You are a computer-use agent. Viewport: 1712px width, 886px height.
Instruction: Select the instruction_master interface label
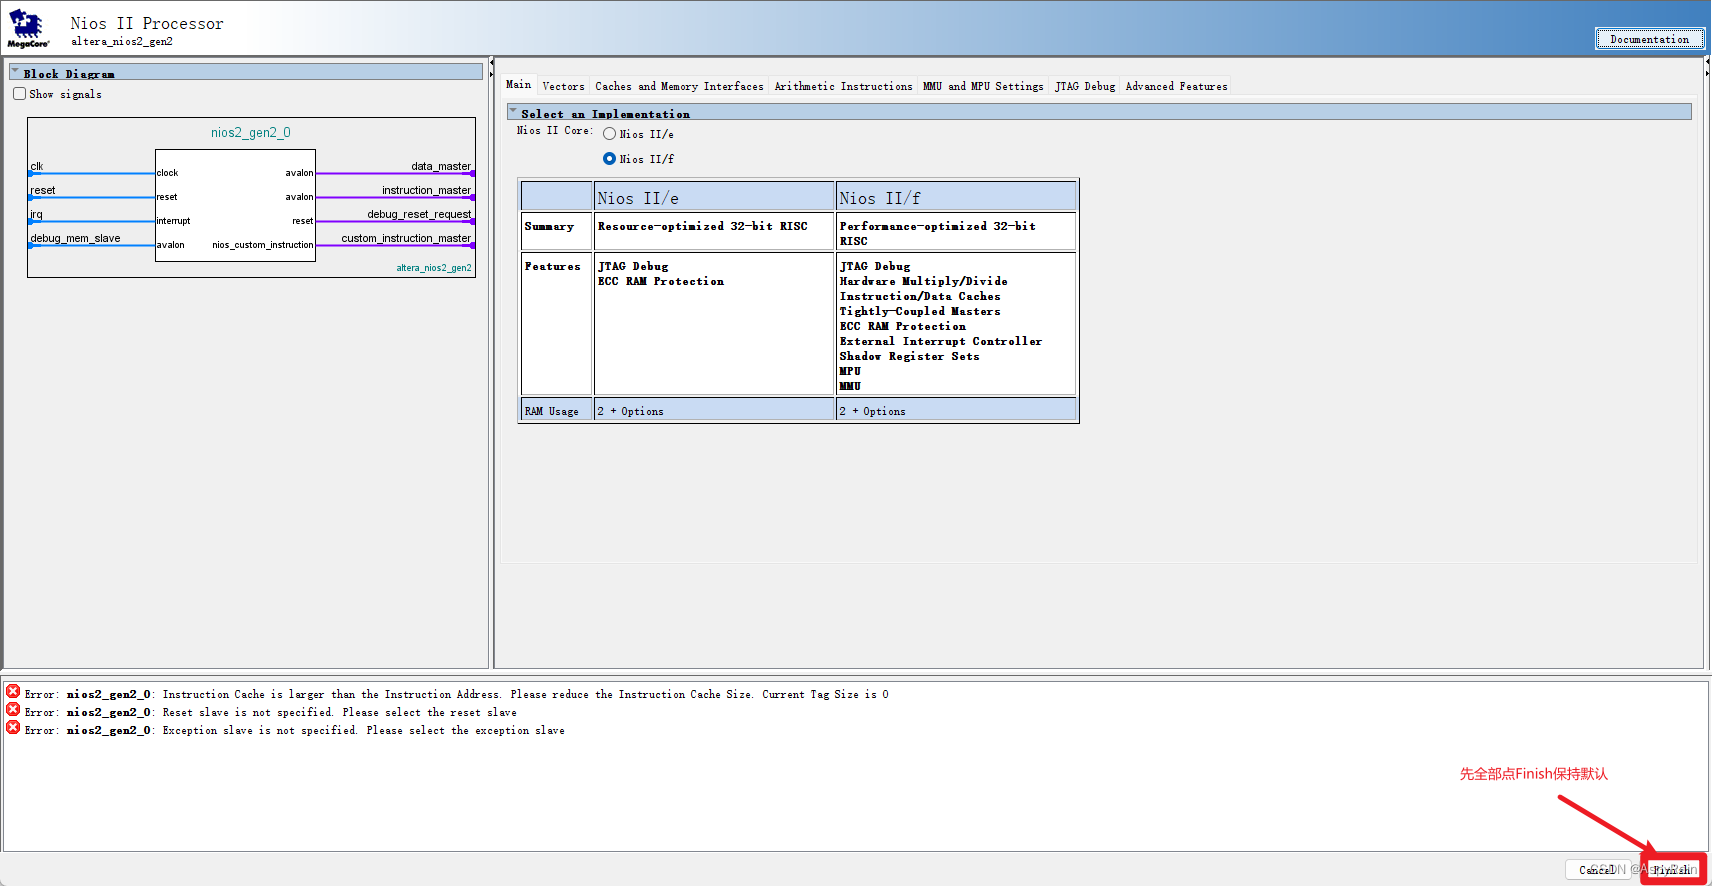click(426, 190)
